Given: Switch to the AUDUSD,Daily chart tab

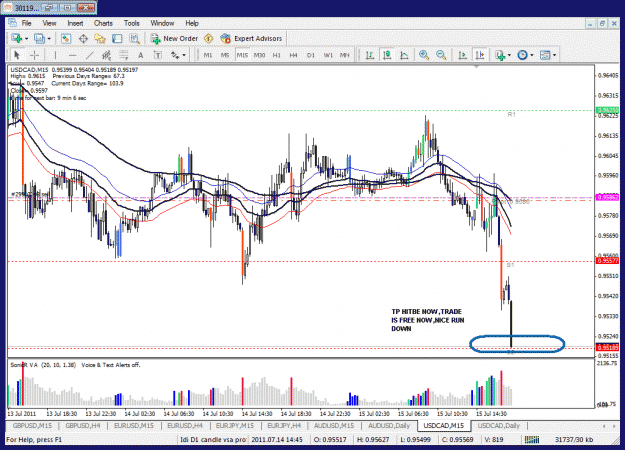Looking at the screenshot, I should click(x=389, y=426).
